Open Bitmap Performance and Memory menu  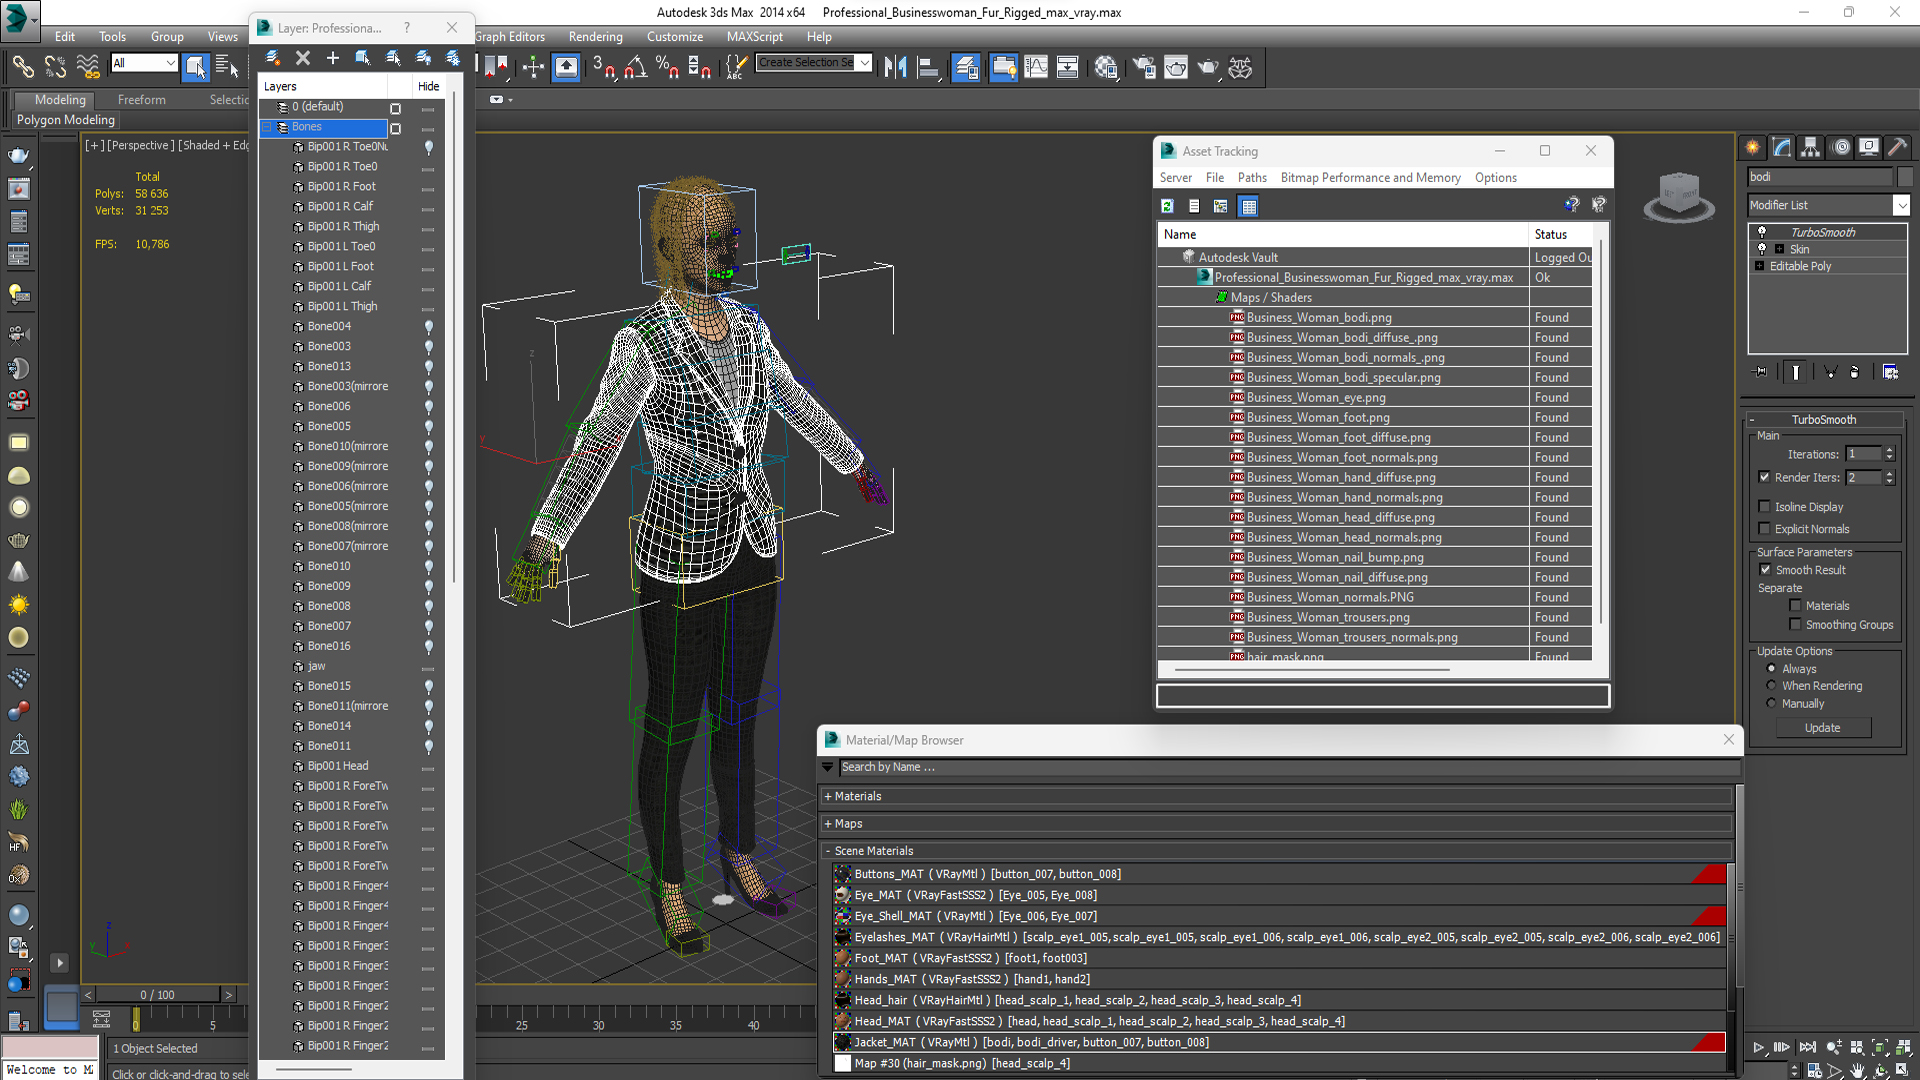point(1370,177)
